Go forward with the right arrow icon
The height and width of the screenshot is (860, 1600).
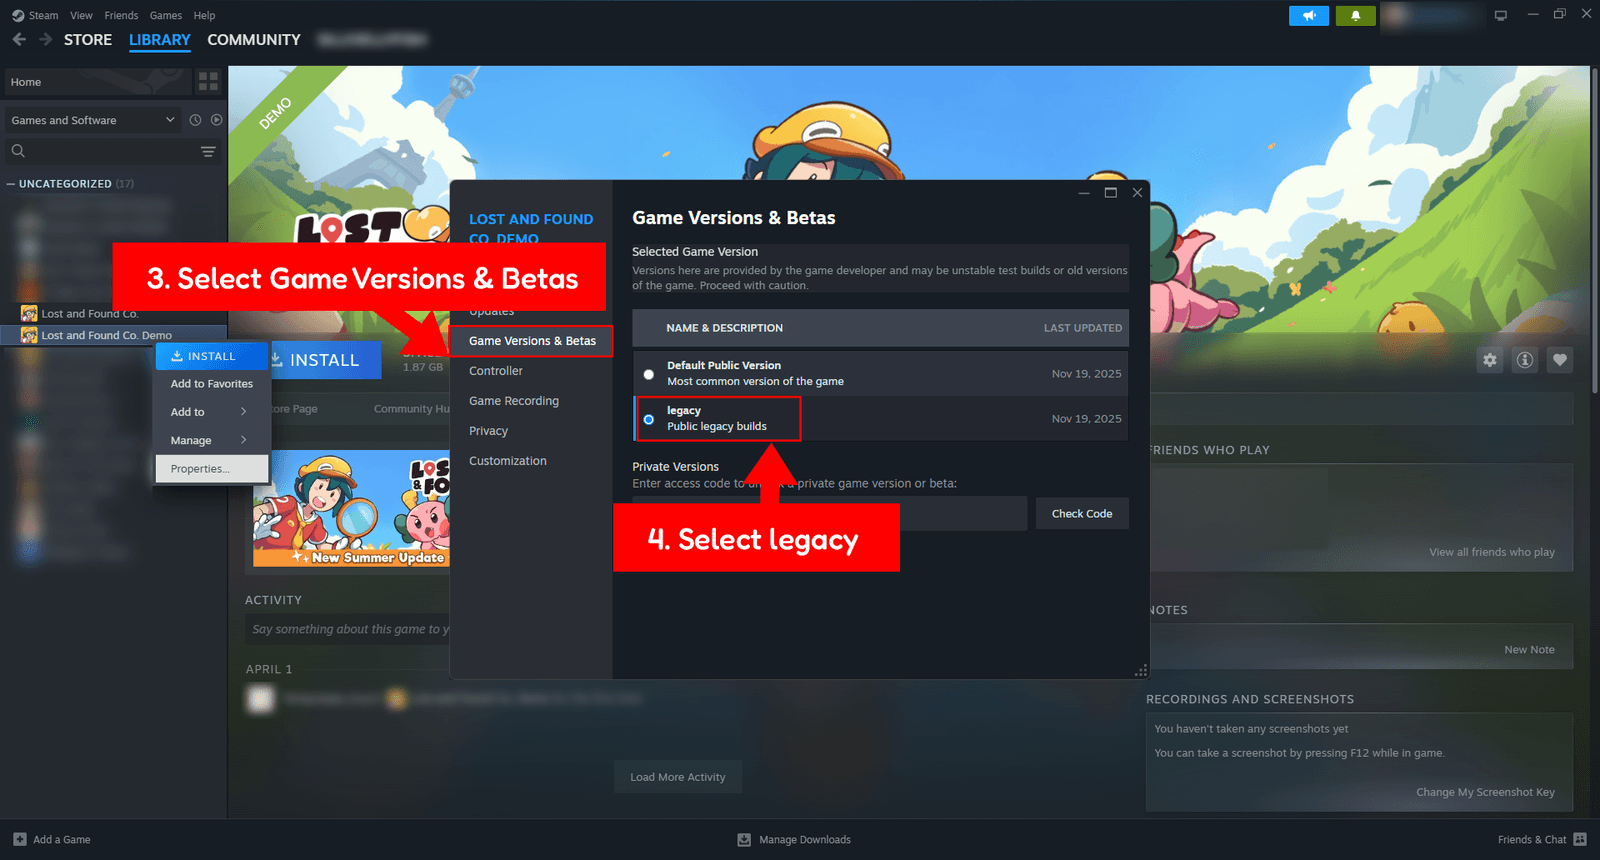pyautogui.click(x=45, y=40)
